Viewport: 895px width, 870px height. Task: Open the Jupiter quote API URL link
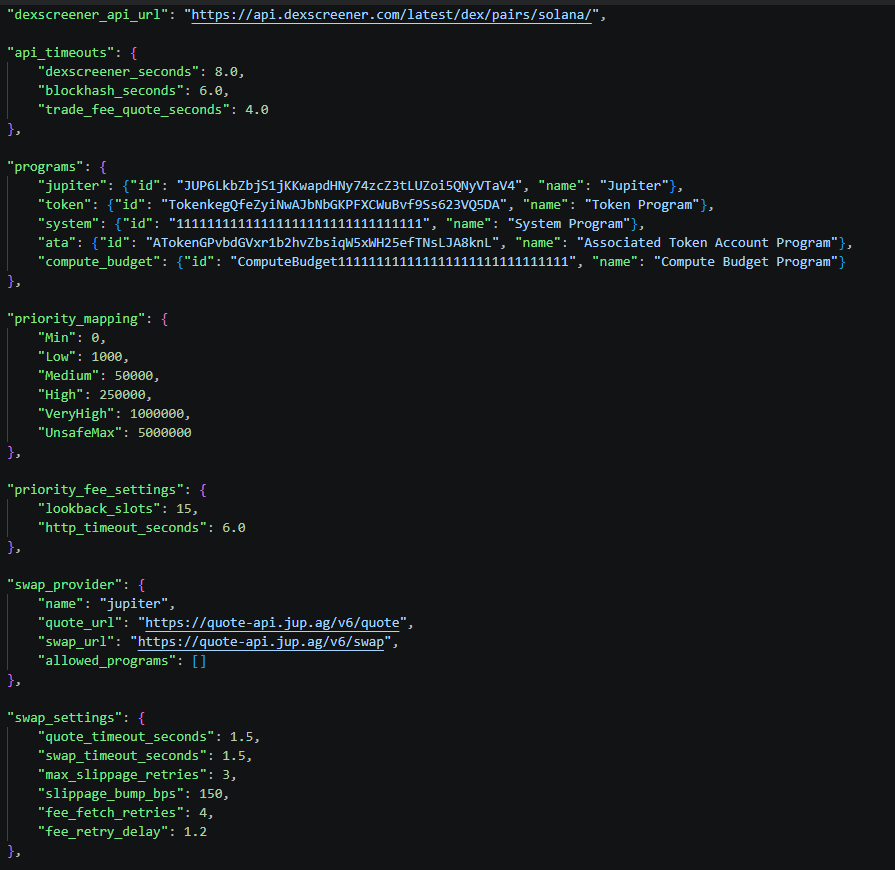tap(272, 623)
